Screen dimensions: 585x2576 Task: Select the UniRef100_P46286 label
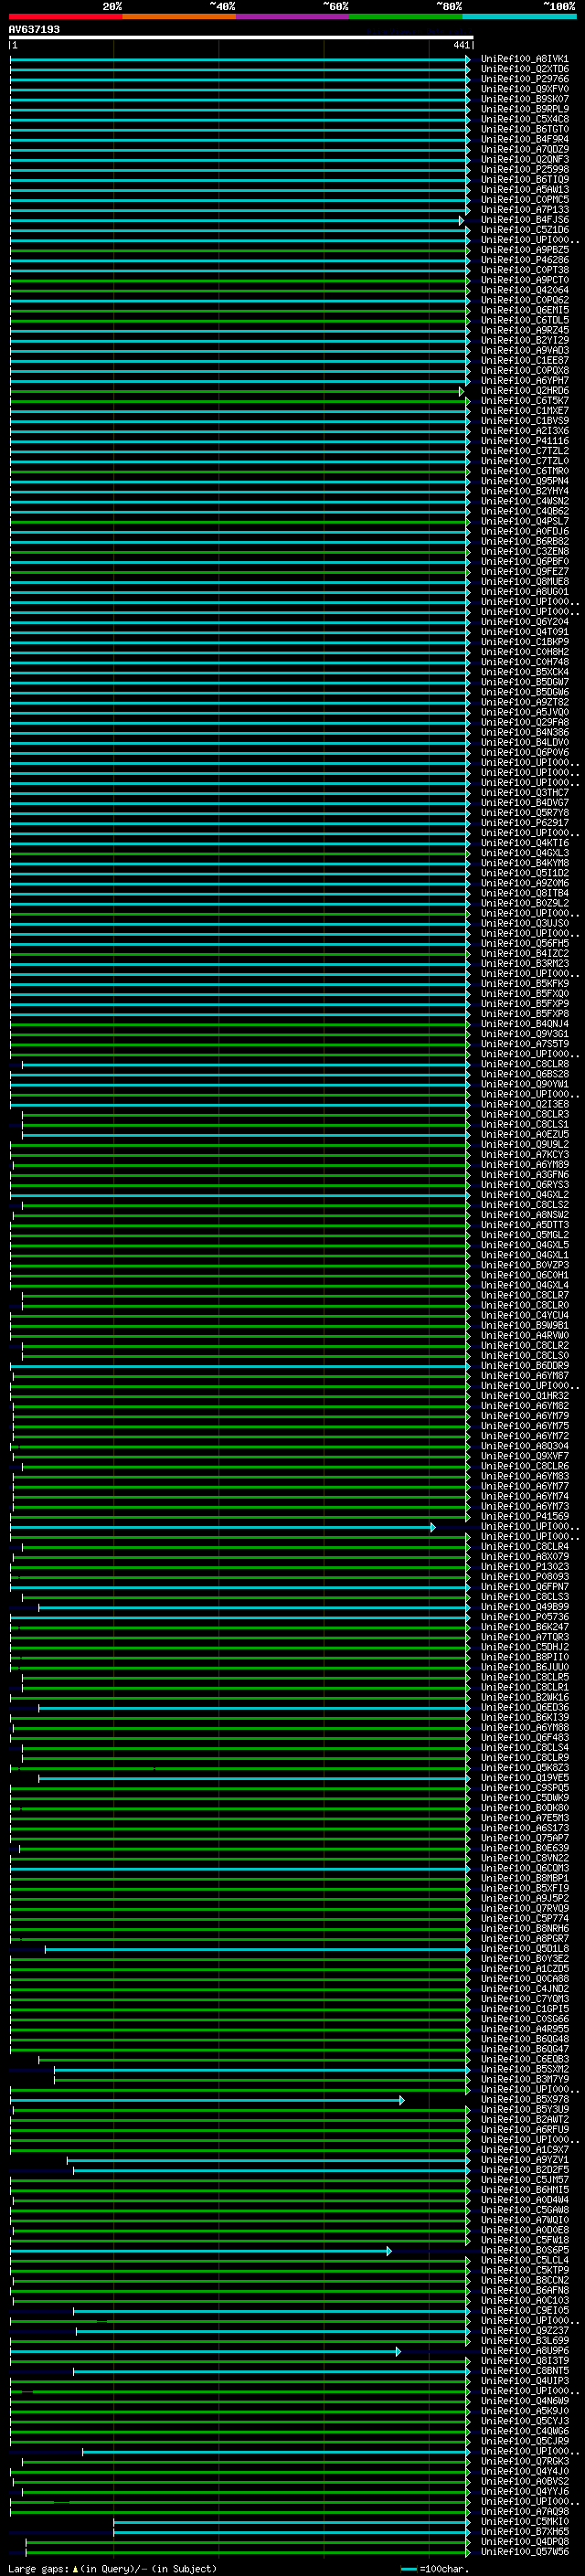[x=525, y=260]
